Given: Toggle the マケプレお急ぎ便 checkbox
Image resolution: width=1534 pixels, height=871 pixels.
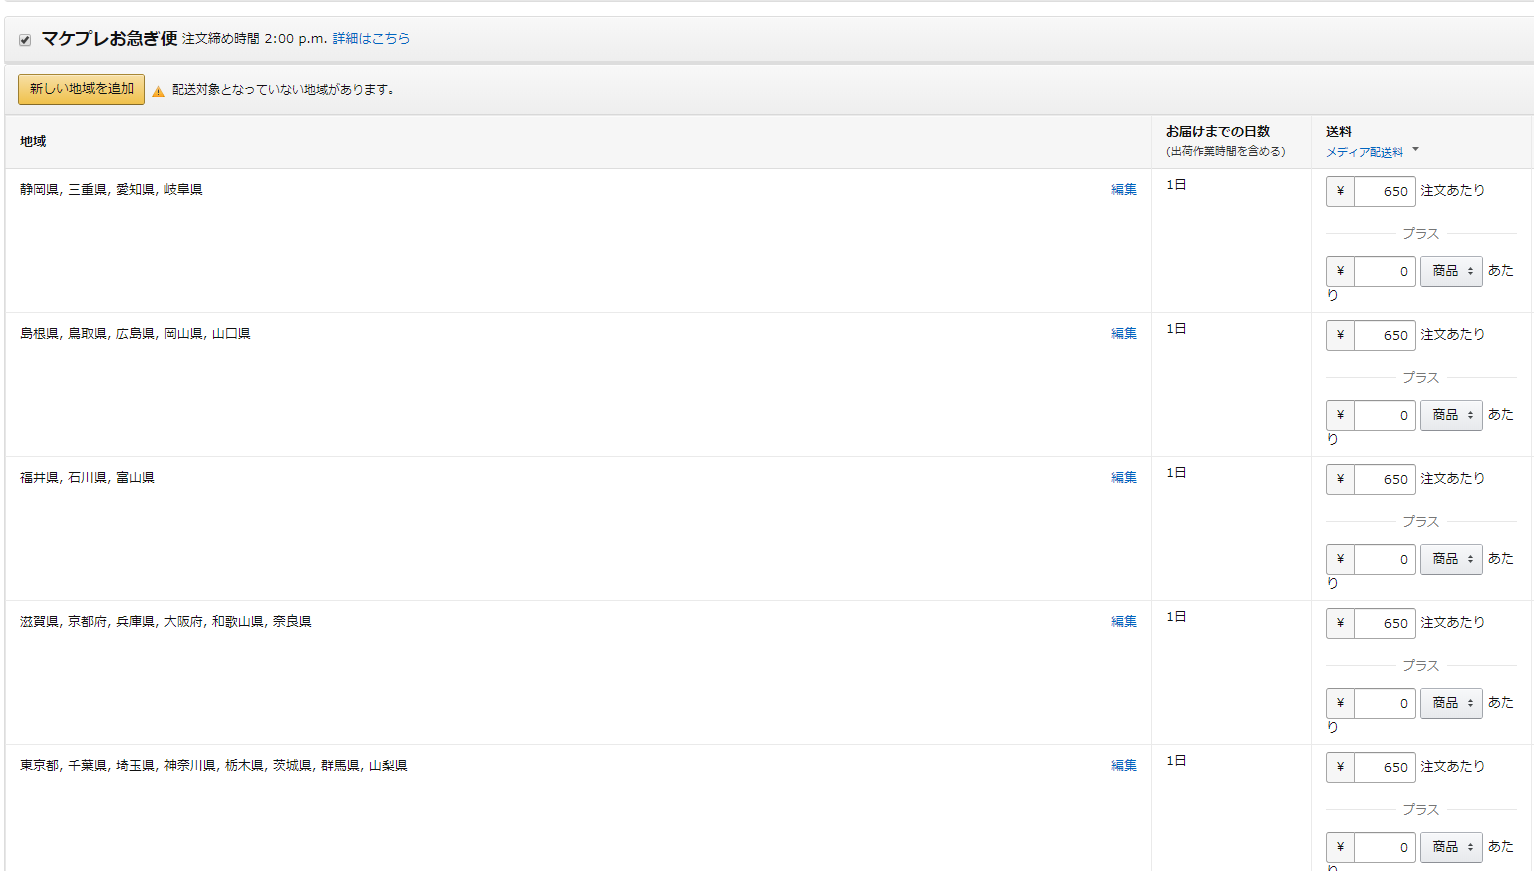Looking at the screenshot, I should (x=25, y=40).
